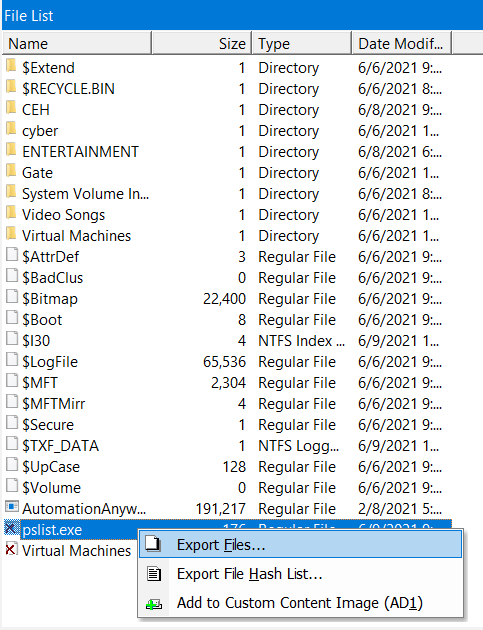
Task: Choose Export Files... from context menu
Action: [x=300, y=544]
